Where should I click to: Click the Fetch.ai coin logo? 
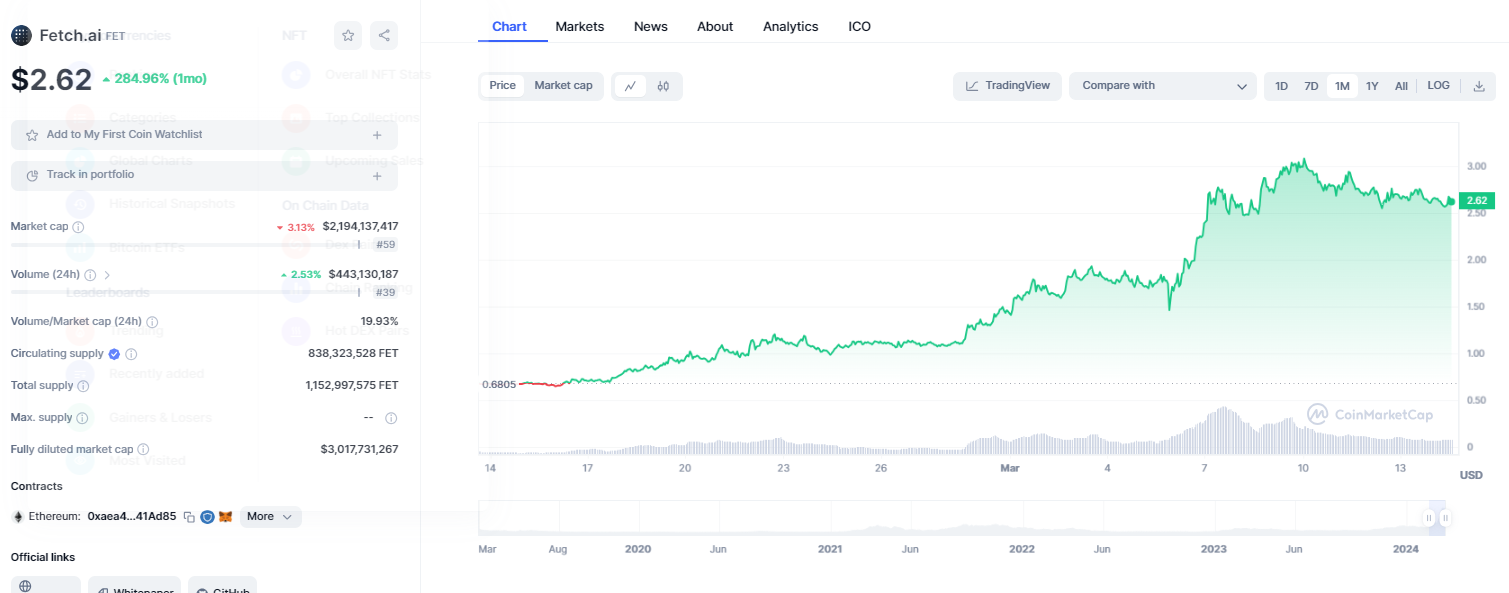[21, 35]
